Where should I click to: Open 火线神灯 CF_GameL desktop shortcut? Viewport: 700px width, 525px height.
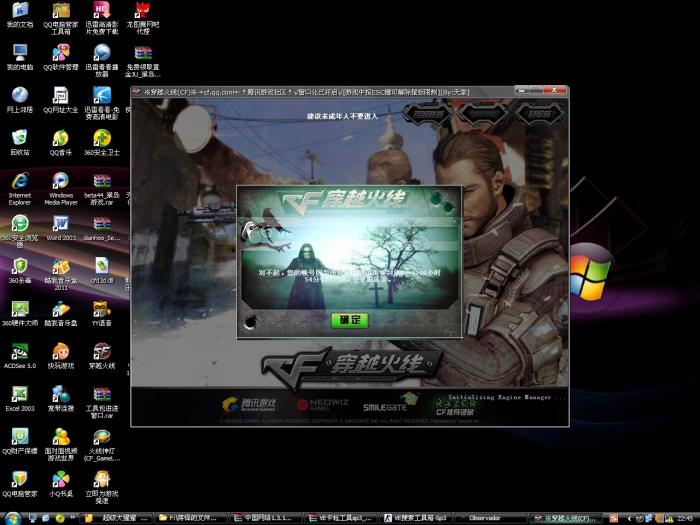click(x=102, y=445)
